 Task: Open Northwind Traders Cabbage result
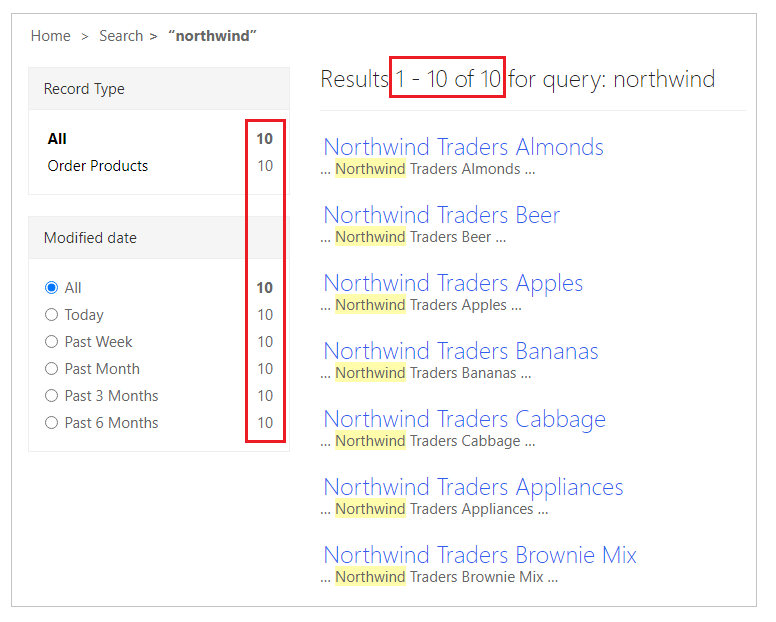(x=464, y=419)
